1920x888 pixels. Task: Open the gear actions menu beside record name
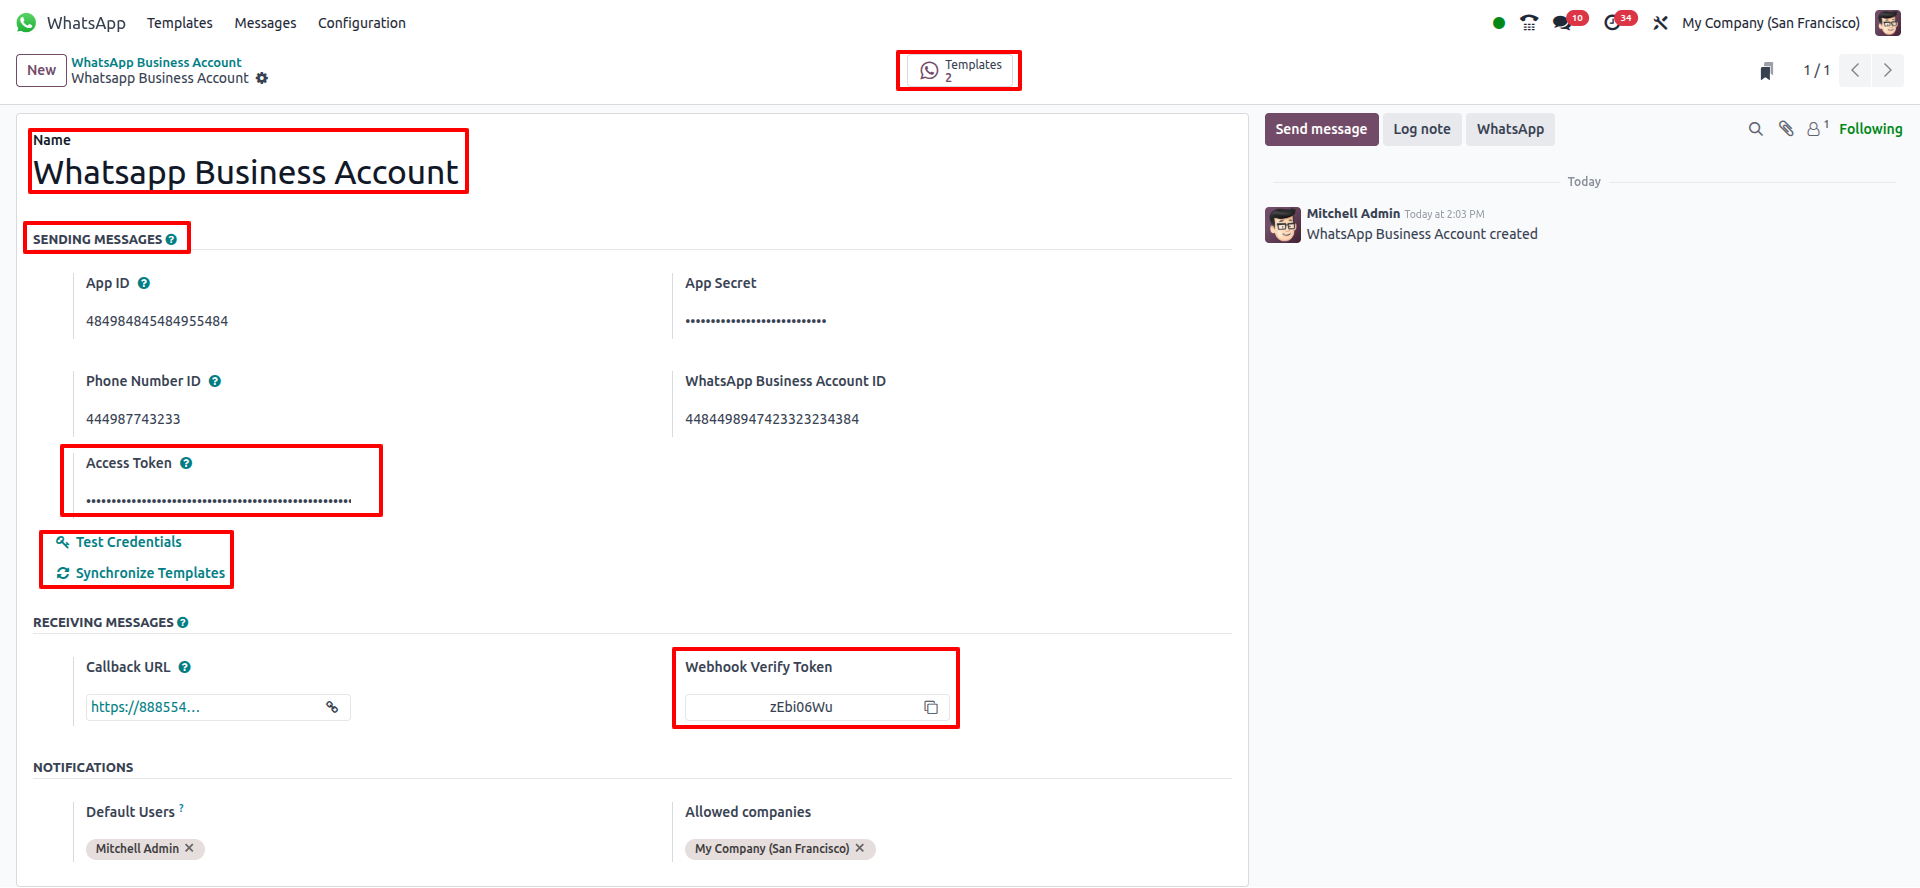coord(262,78)
